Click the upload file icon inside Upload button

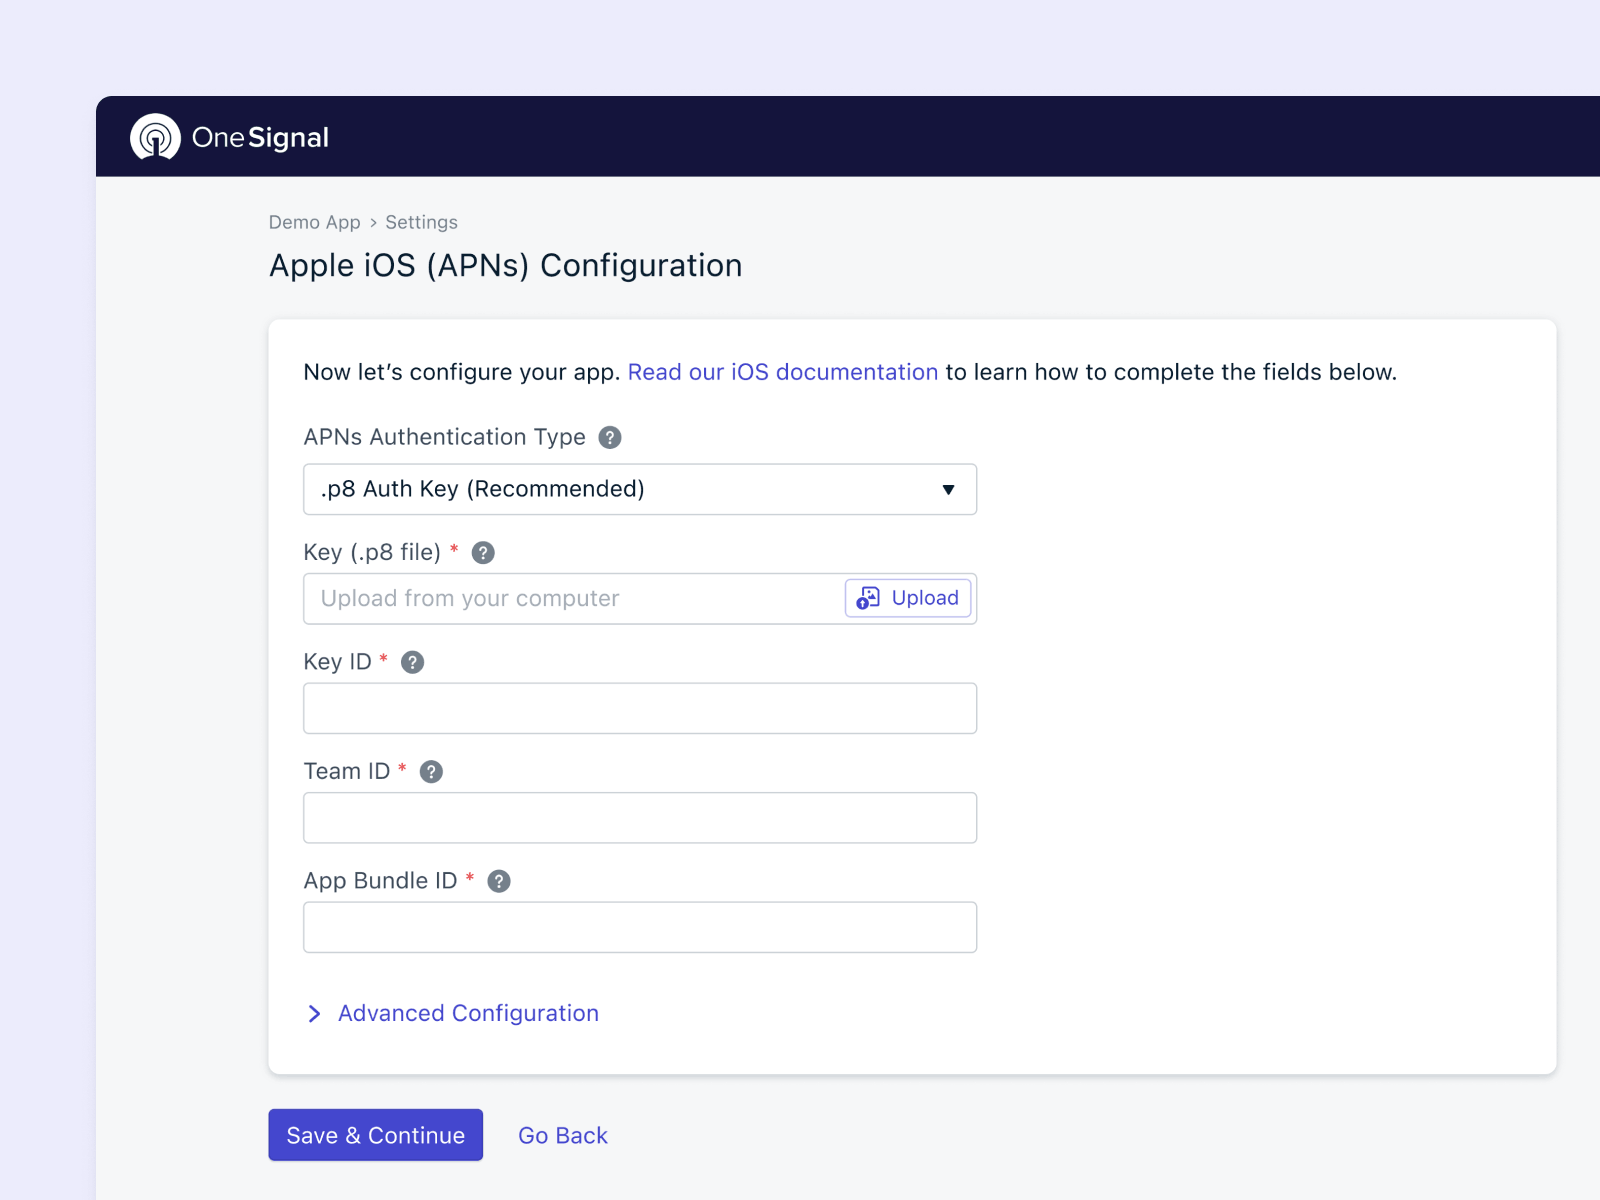866,598
